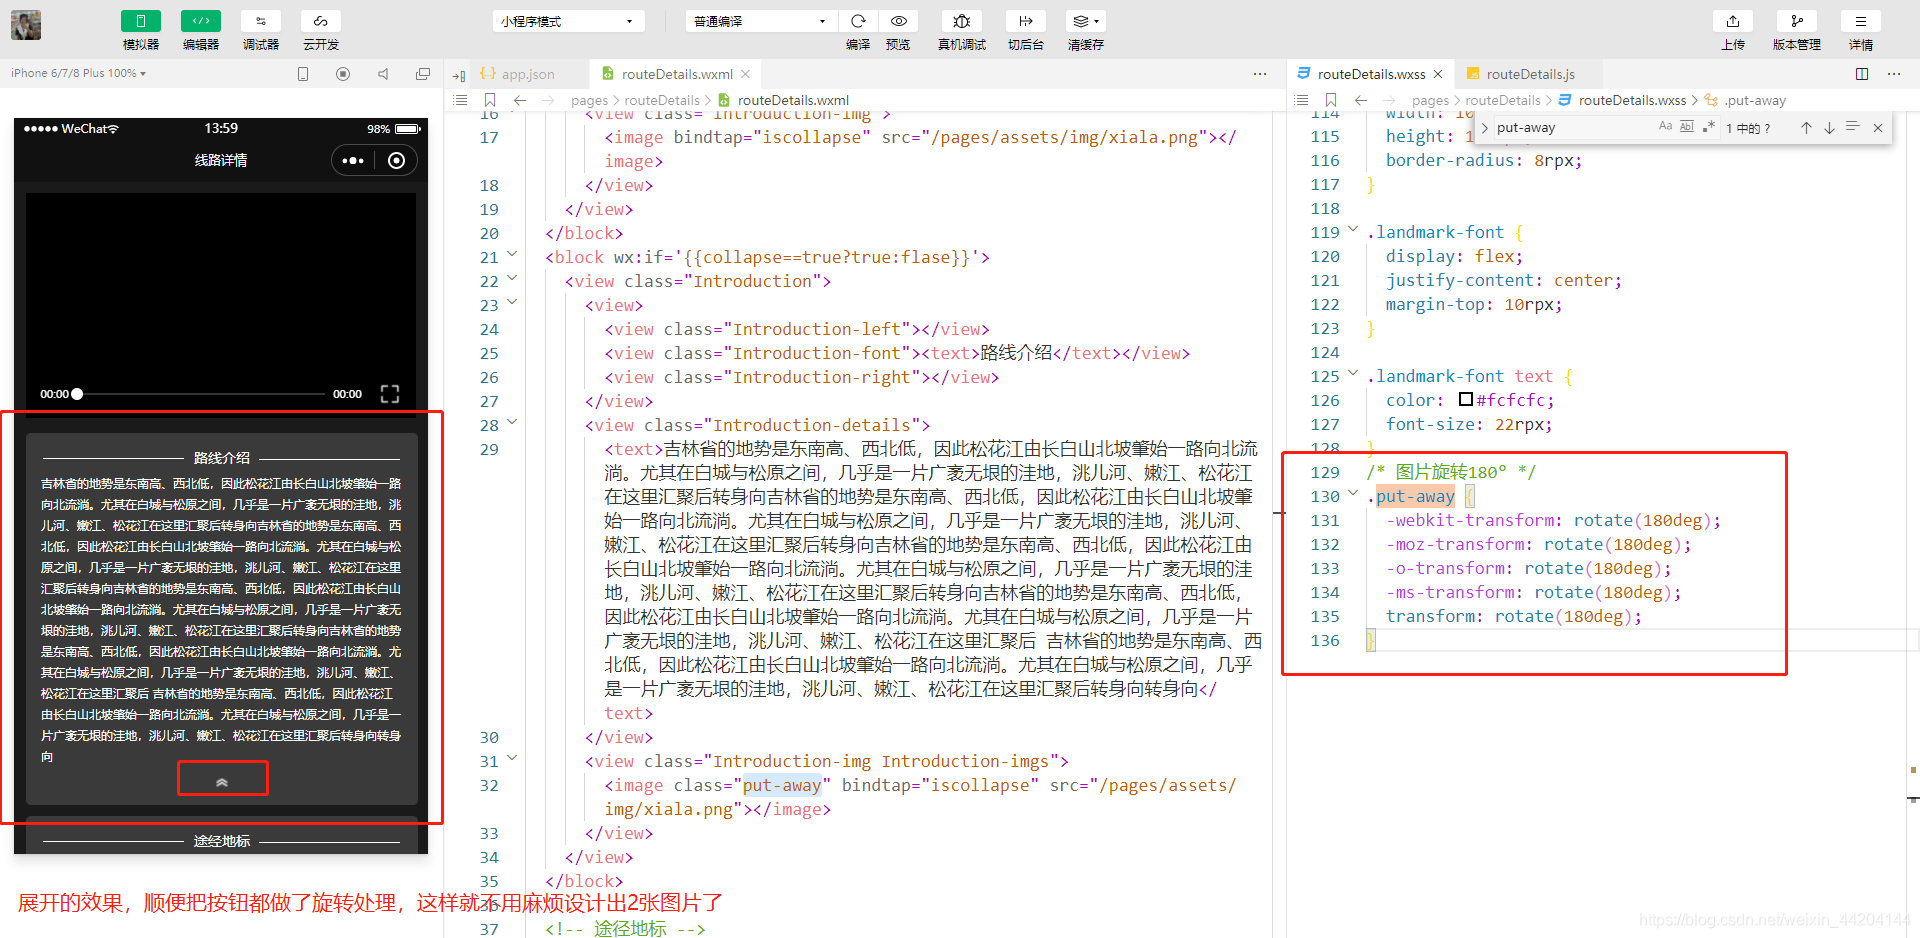
Task: Click the upload icon
Action: pos(1733,21)
